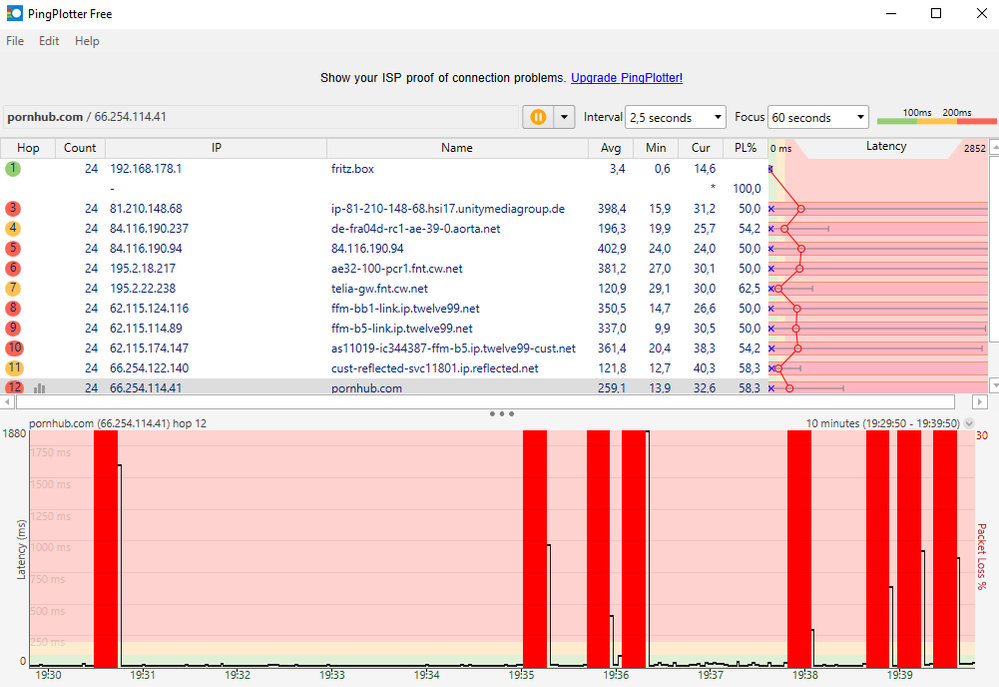Open the dropdown arrow beside the pause button

(x=564, y=117)
